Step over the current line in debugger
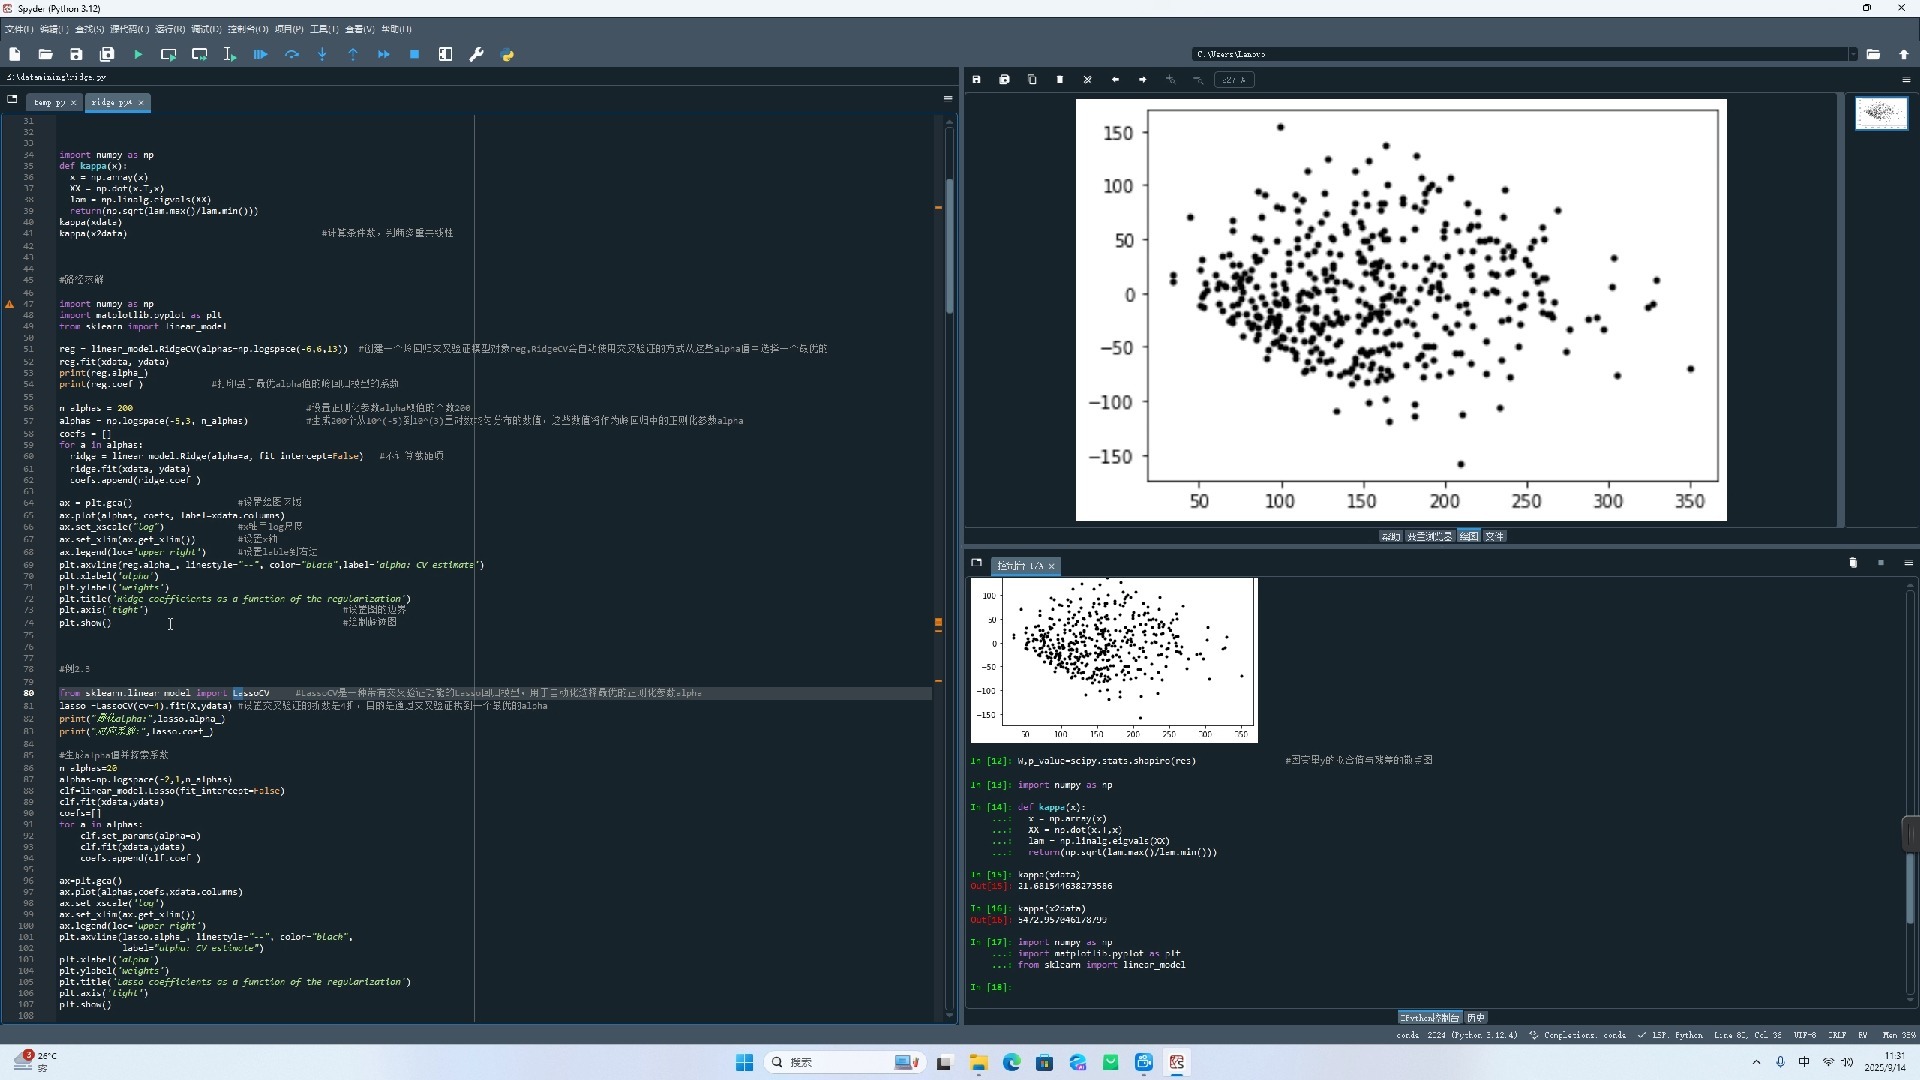1920x1080 pixels. 292,54
